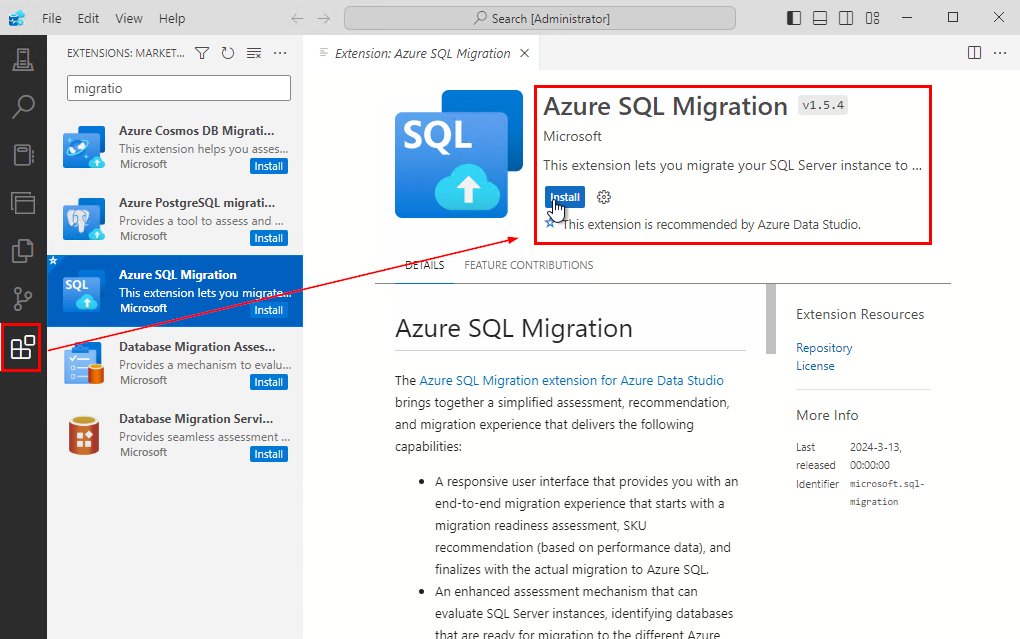Filter Marketplace extensions

[x=202, y=53]
